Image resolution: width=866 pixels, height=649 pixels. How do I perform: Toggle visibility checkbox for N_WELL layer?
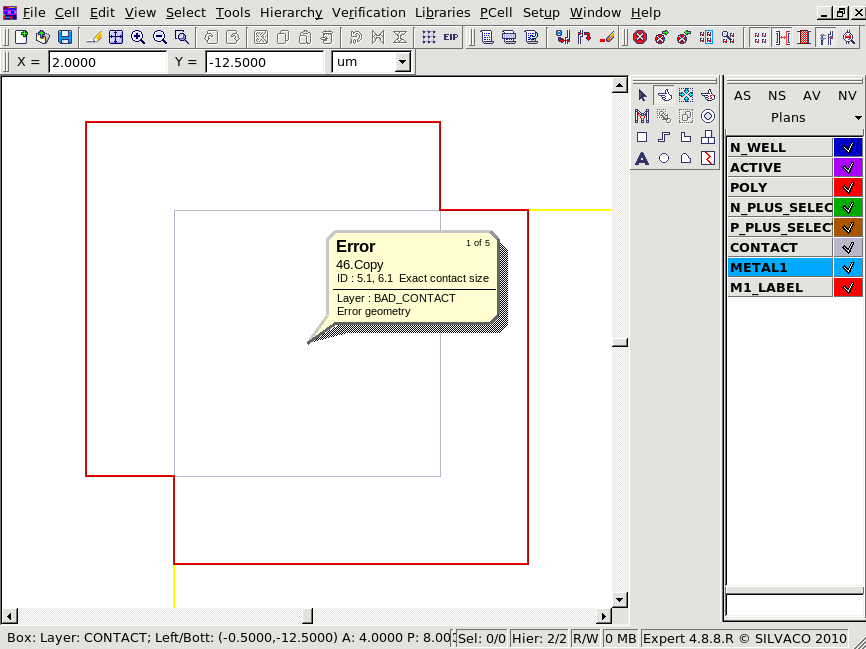[x=847, y=147]
